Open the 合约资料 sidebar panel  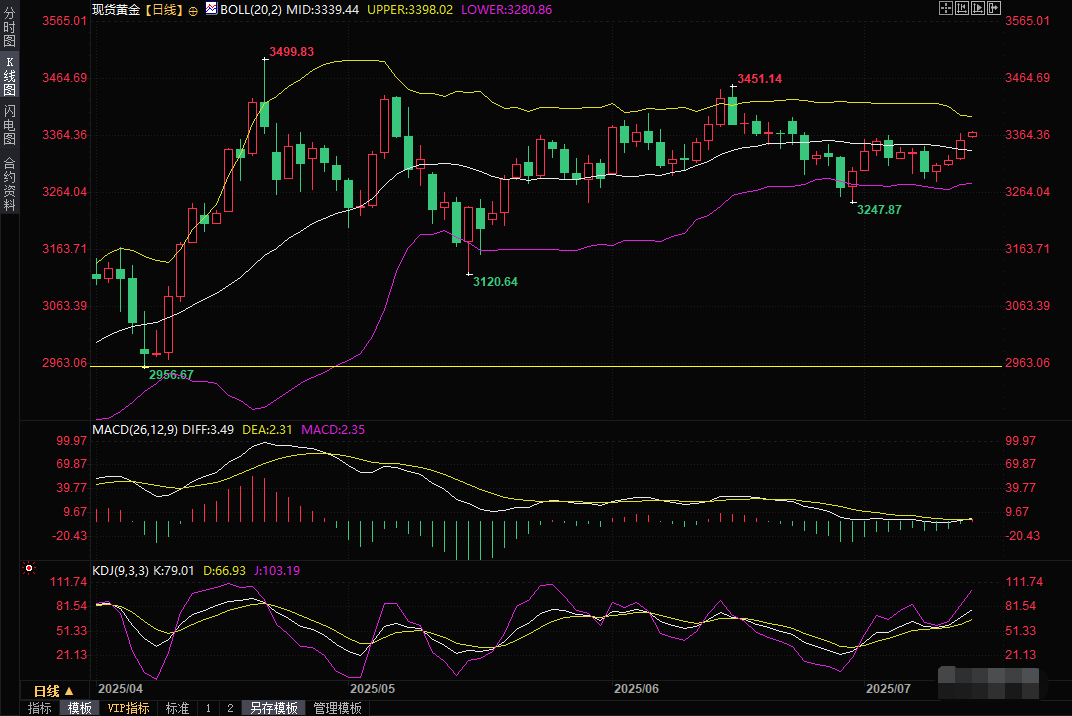(x=9, y=183)
